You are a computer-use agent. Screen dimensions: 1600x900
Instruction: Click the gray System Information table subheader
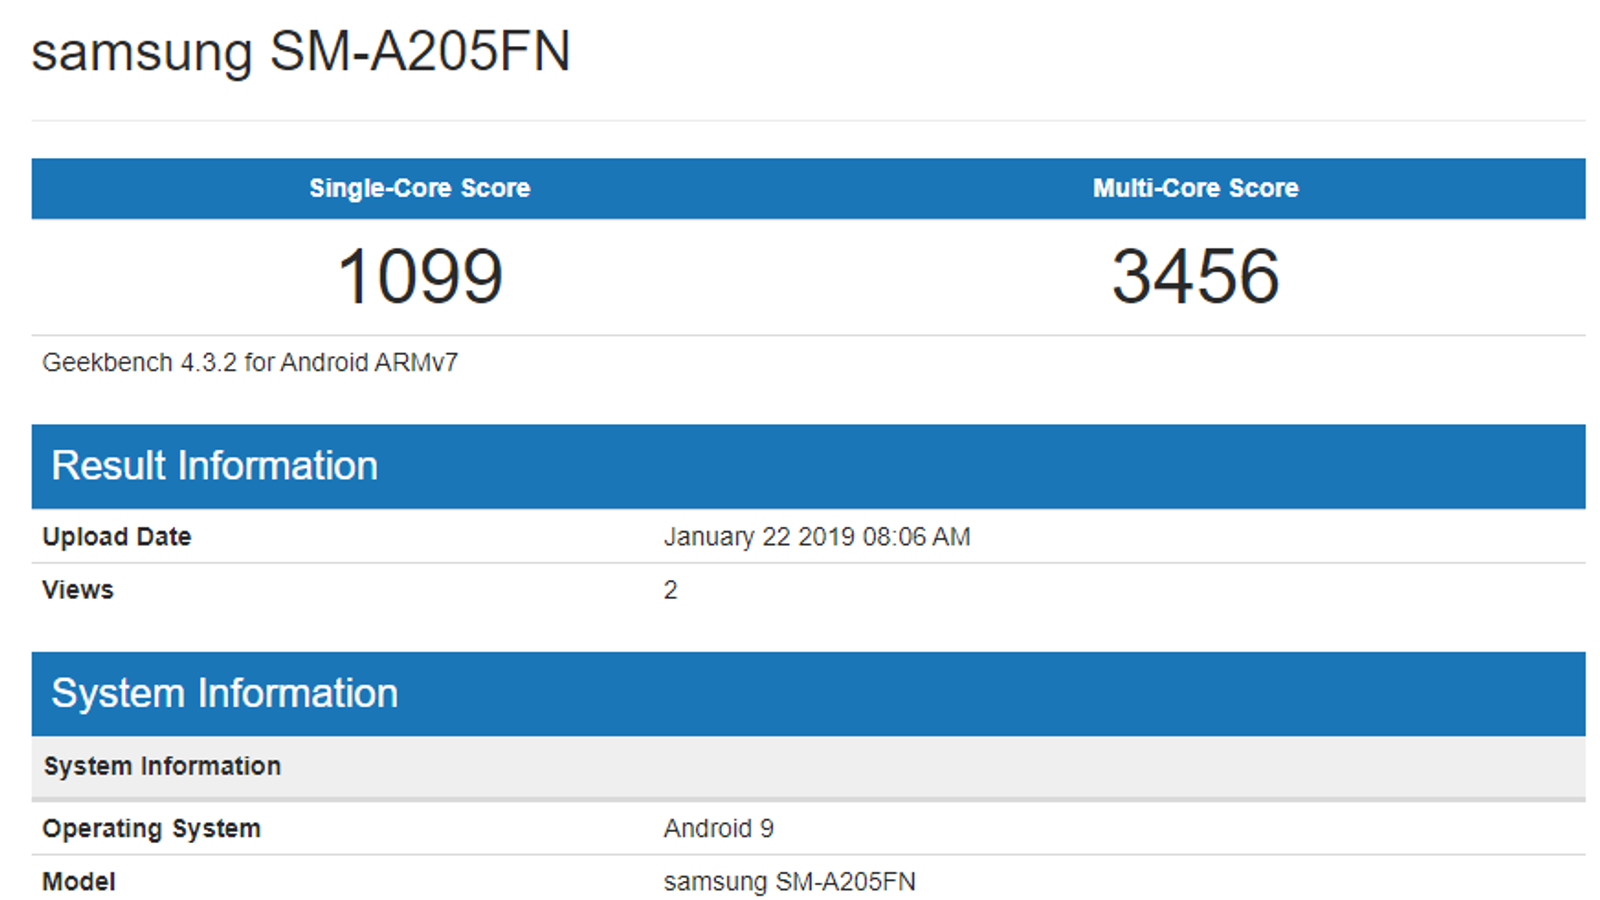[x=162, y=766]
